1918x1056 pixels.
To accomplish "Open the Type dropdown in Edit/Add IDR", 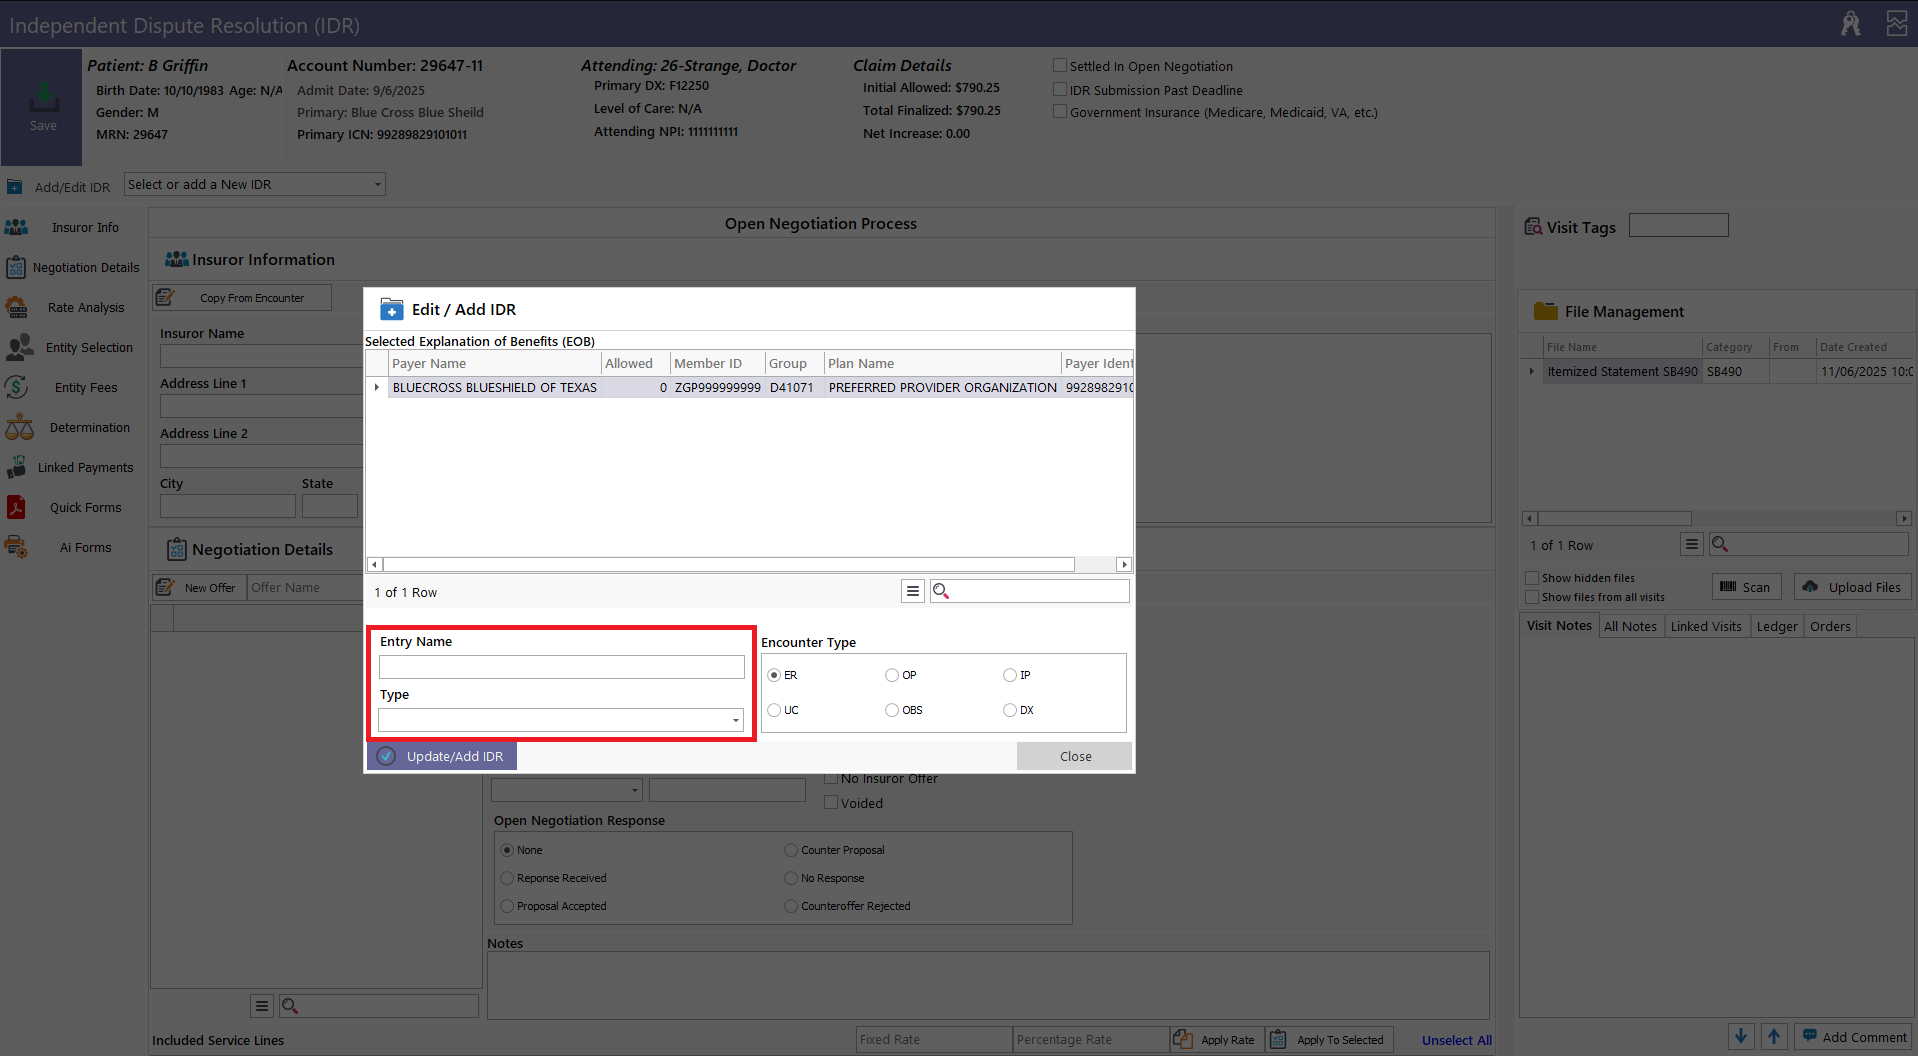I will [x=735, y=720].
